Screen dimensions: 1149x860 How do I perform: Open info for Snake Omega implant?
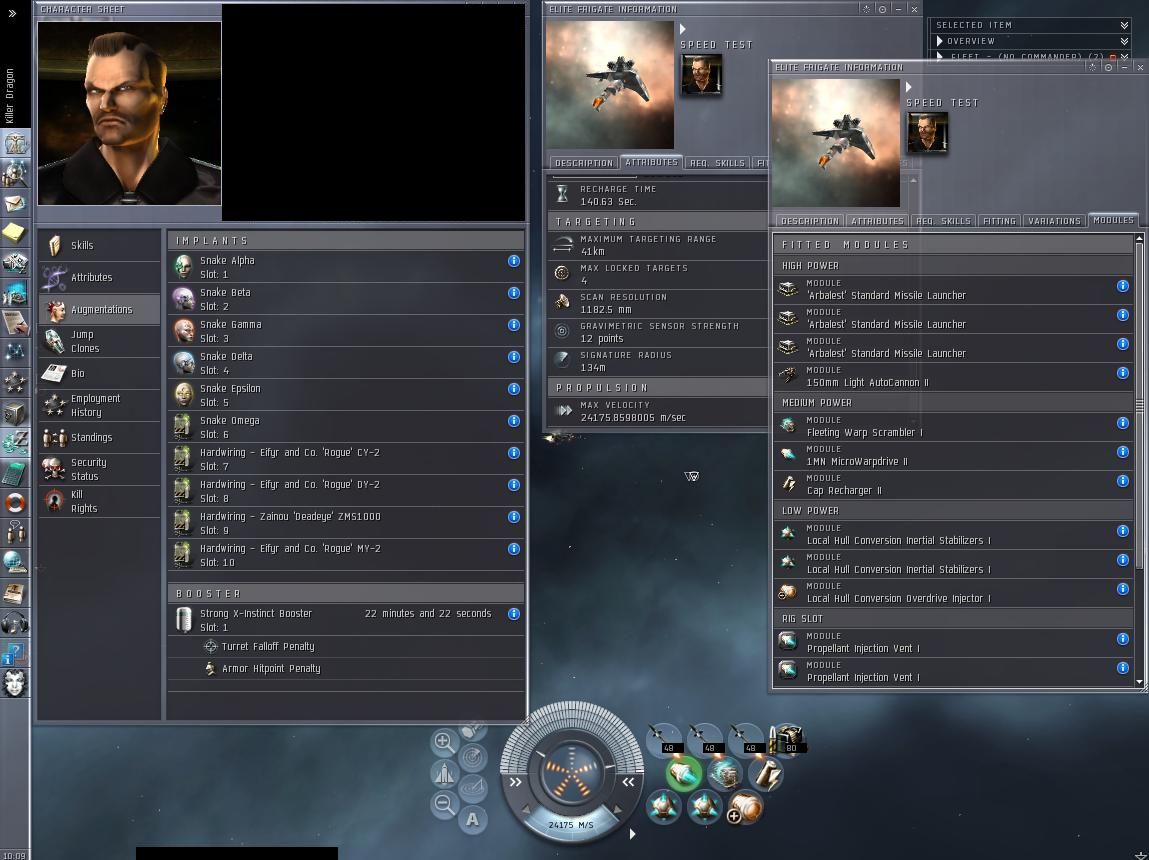[514, 420]
